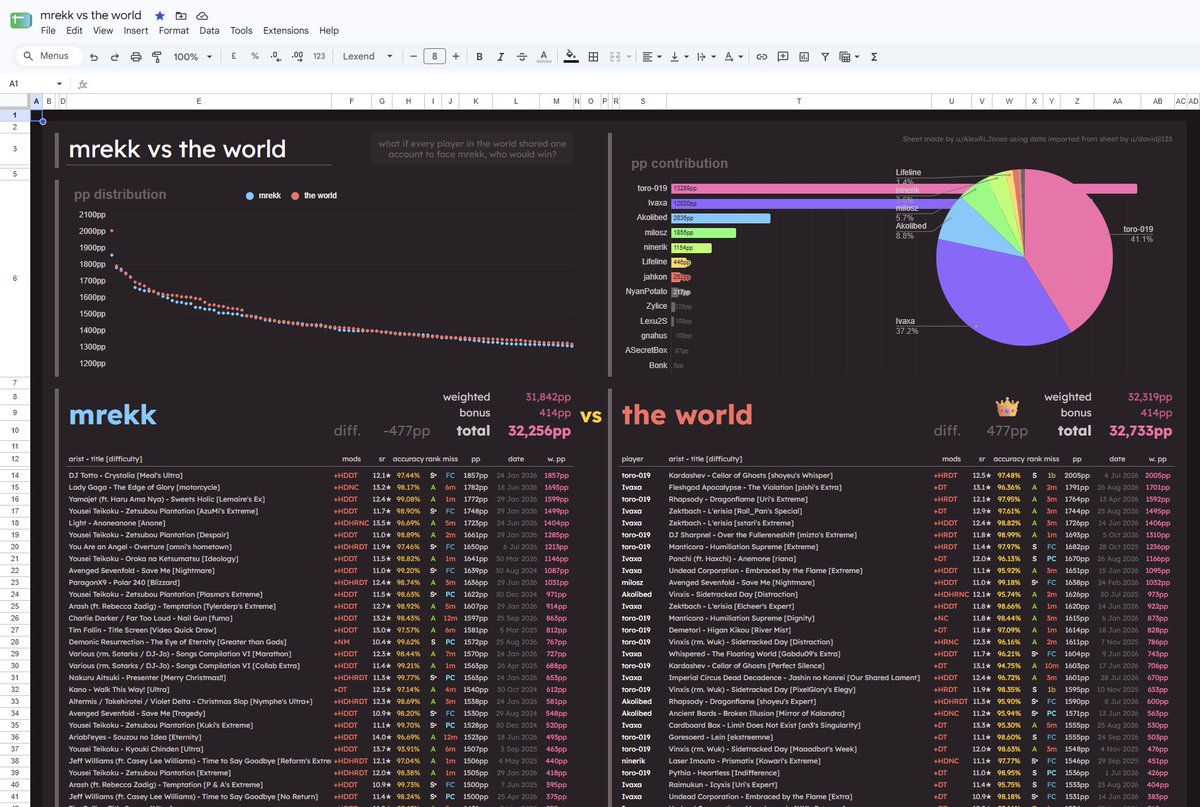The height and width of the screenshot is (807, 1200).
Task: Open the File menu
Action: point(48,31)
